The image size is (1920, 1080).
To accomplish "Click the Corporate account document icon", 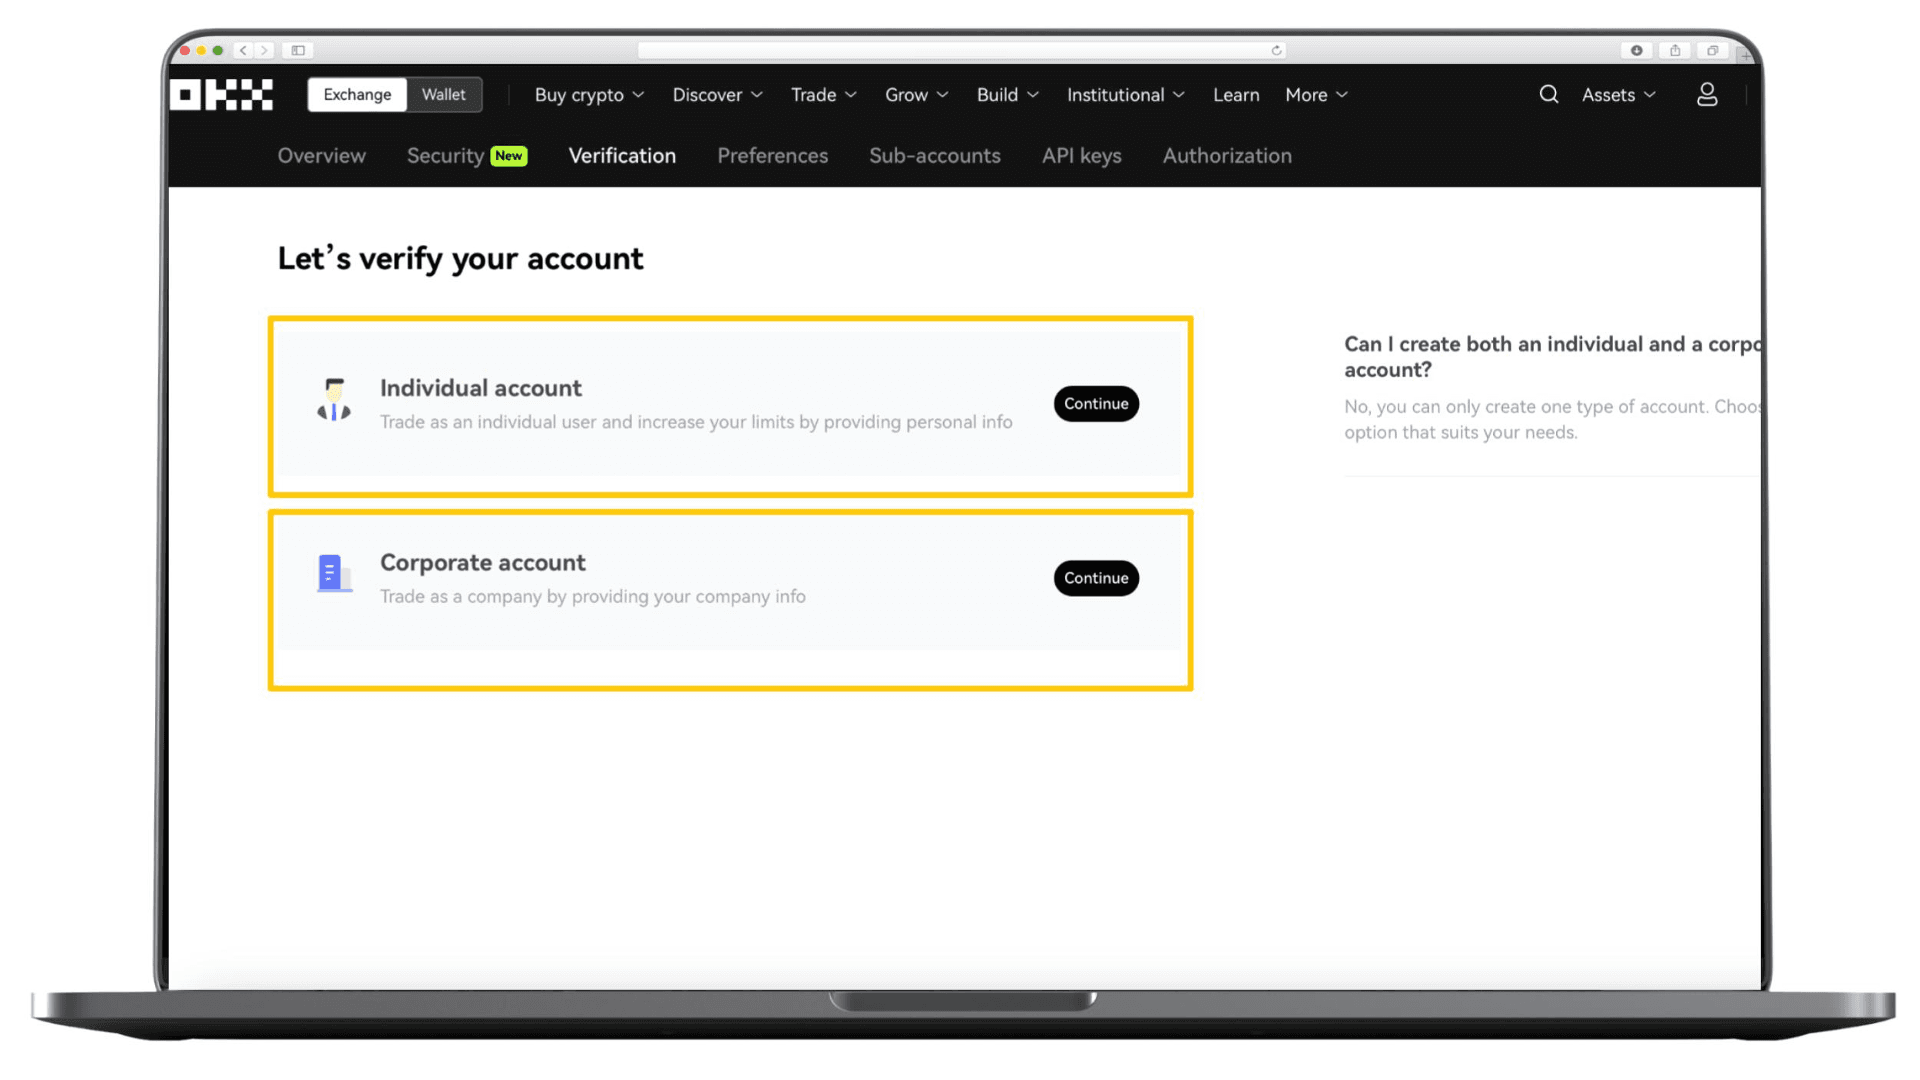I will pyautogui.click(x=332, y=575).
